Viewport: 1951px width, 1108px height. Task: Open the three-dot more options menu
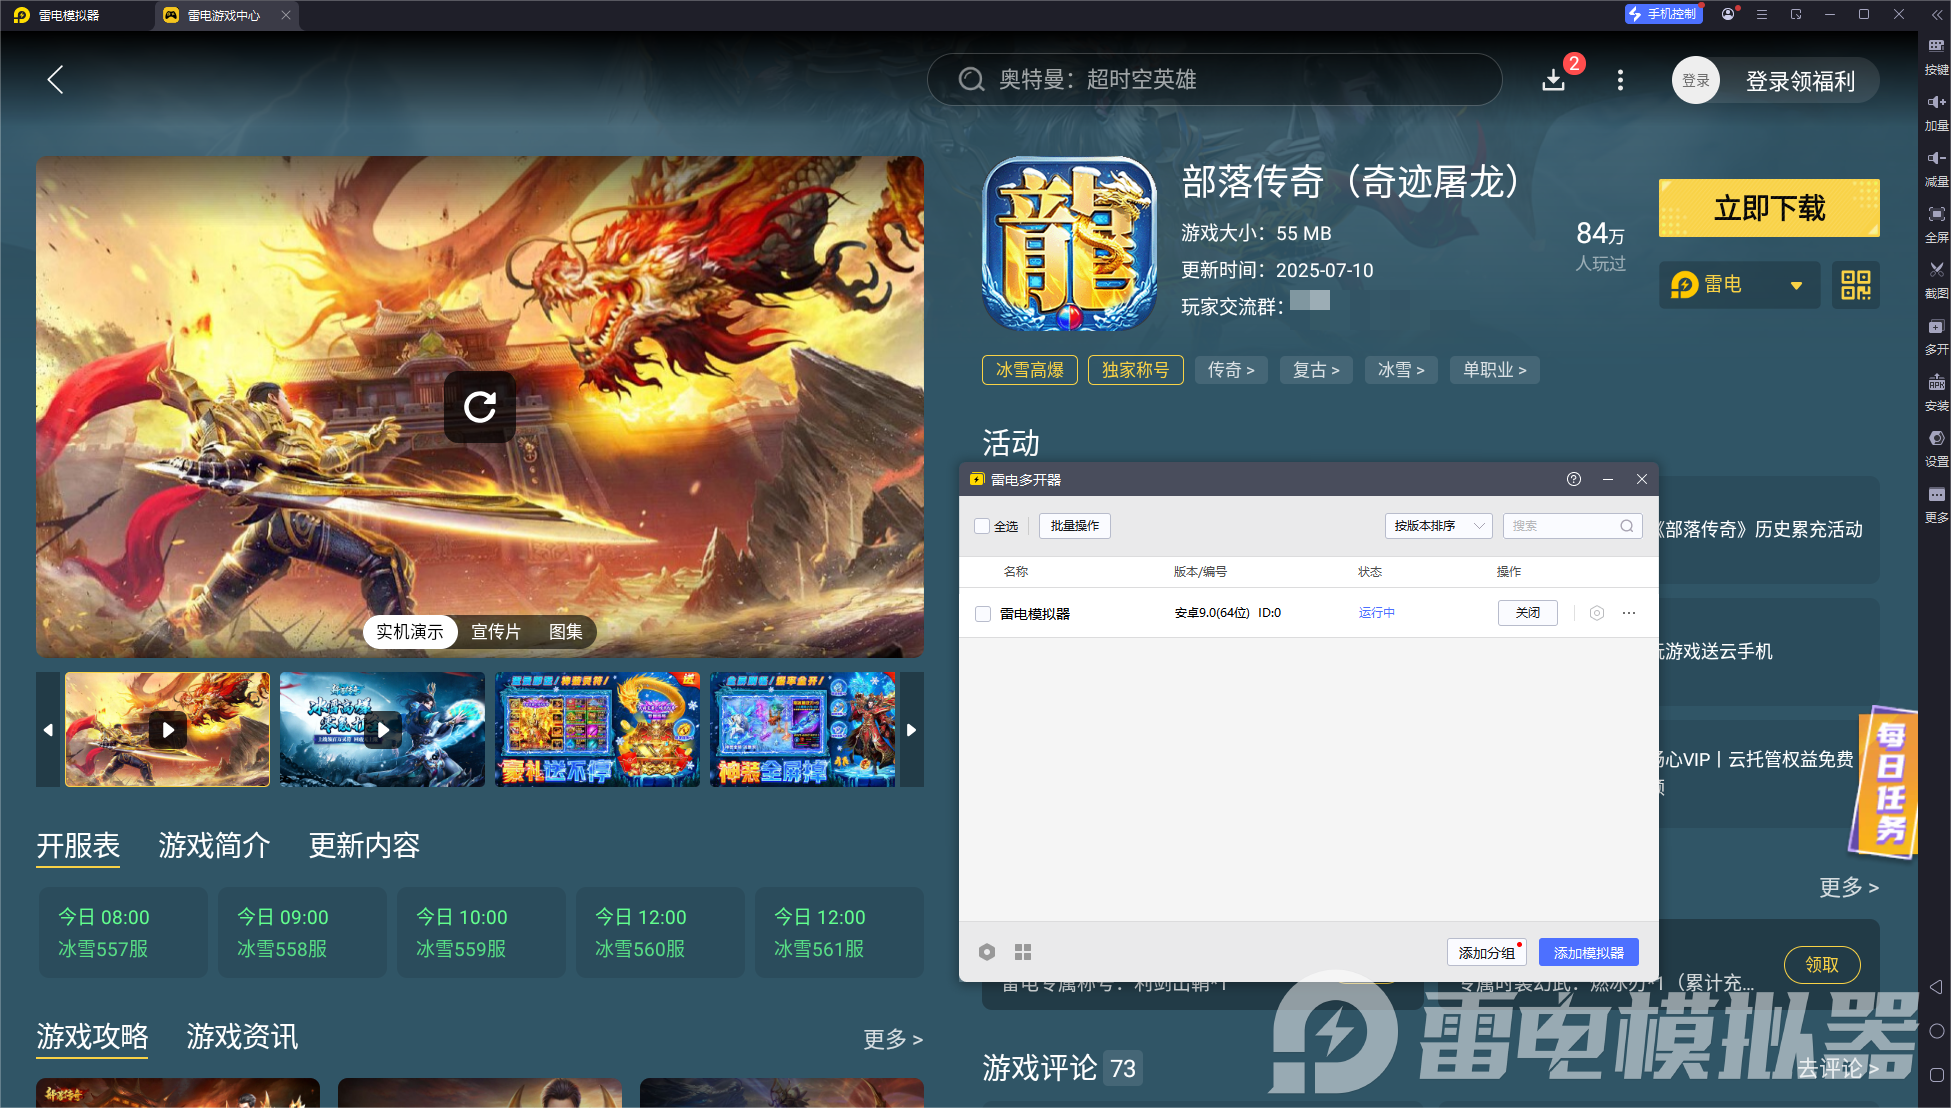pyautogui.click(x=1620, y=80)
